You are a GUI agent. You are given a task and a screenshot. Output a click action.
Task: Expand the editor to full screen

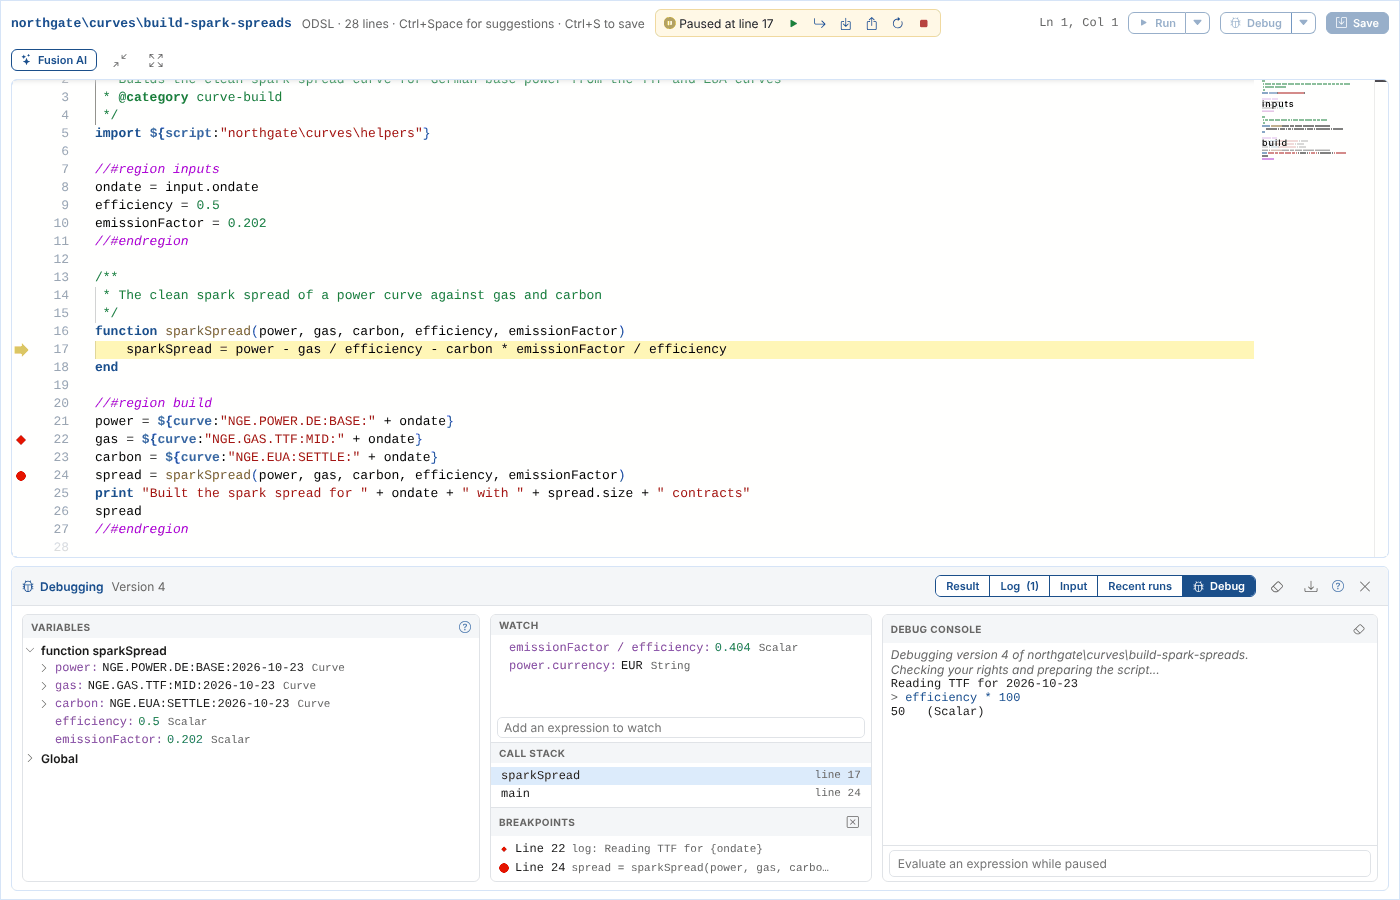coord(156,61)
